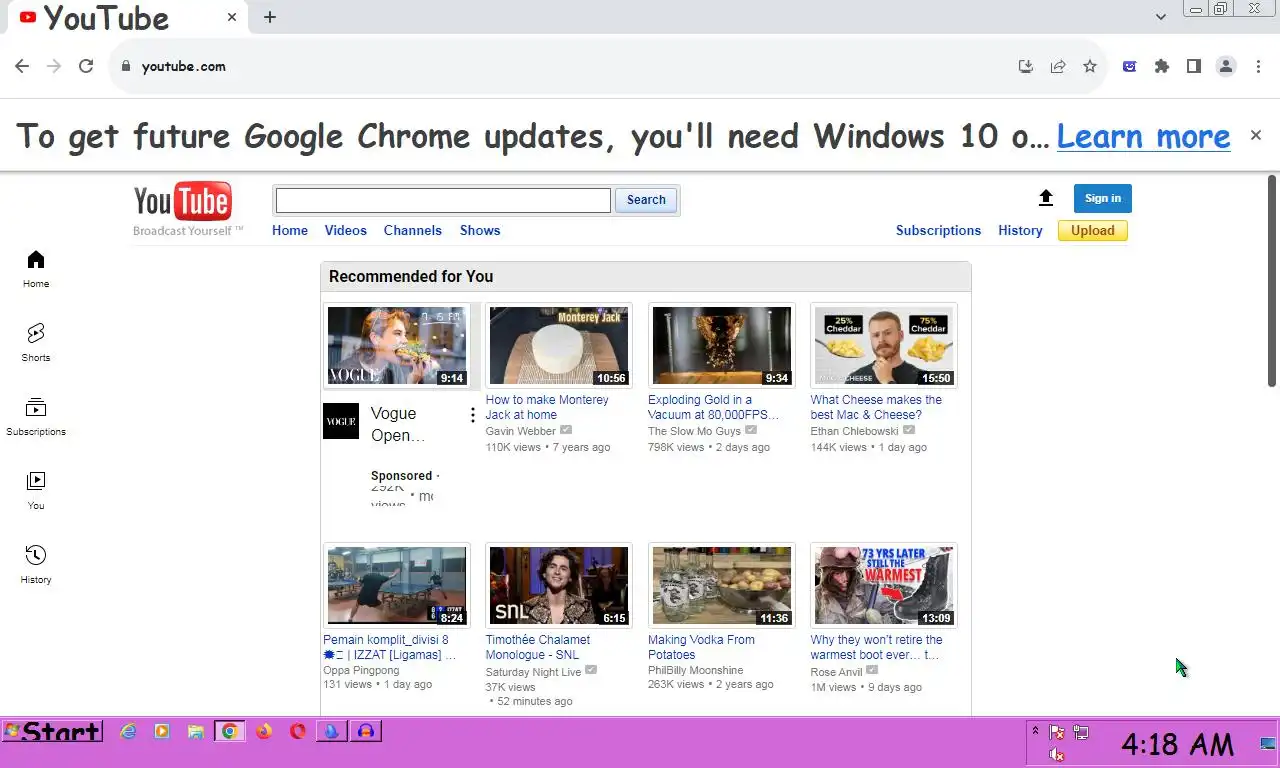1280x768 pixels.
Task: Click the purple extension icon in toolbar
Action: 1129,66
